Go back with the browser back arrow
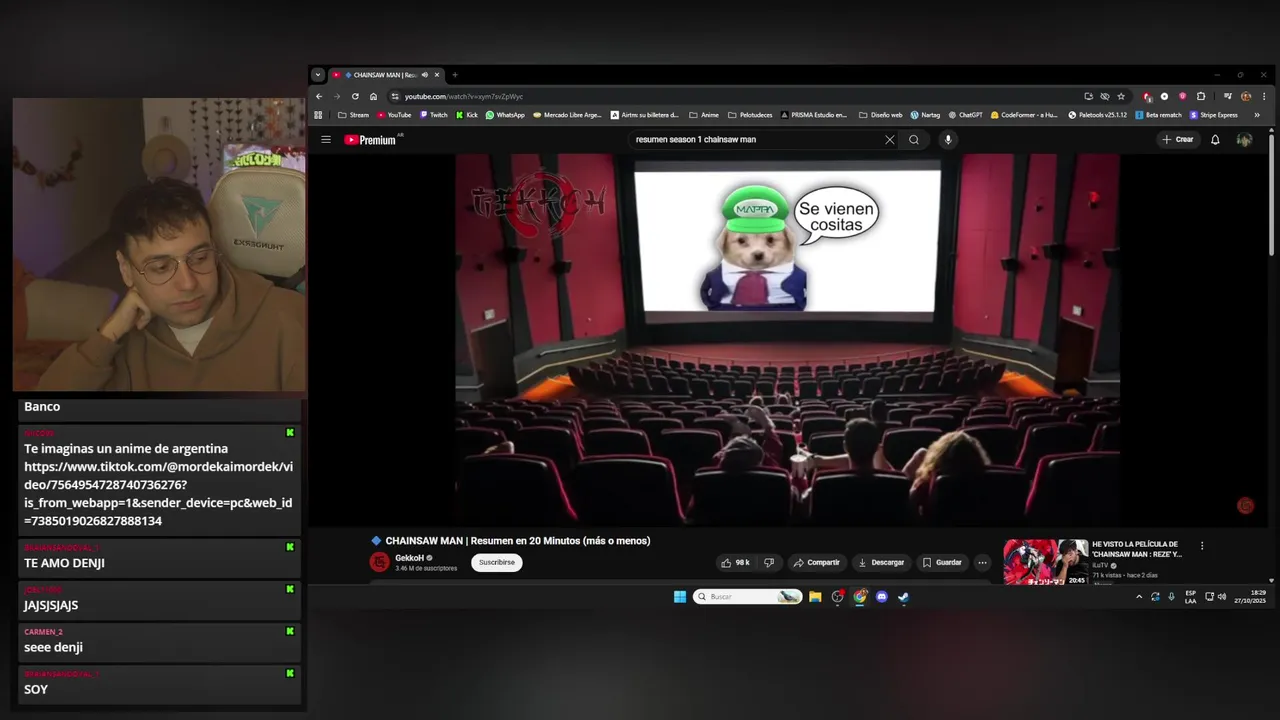This screenshot has width=1280, height=720. 319,96
